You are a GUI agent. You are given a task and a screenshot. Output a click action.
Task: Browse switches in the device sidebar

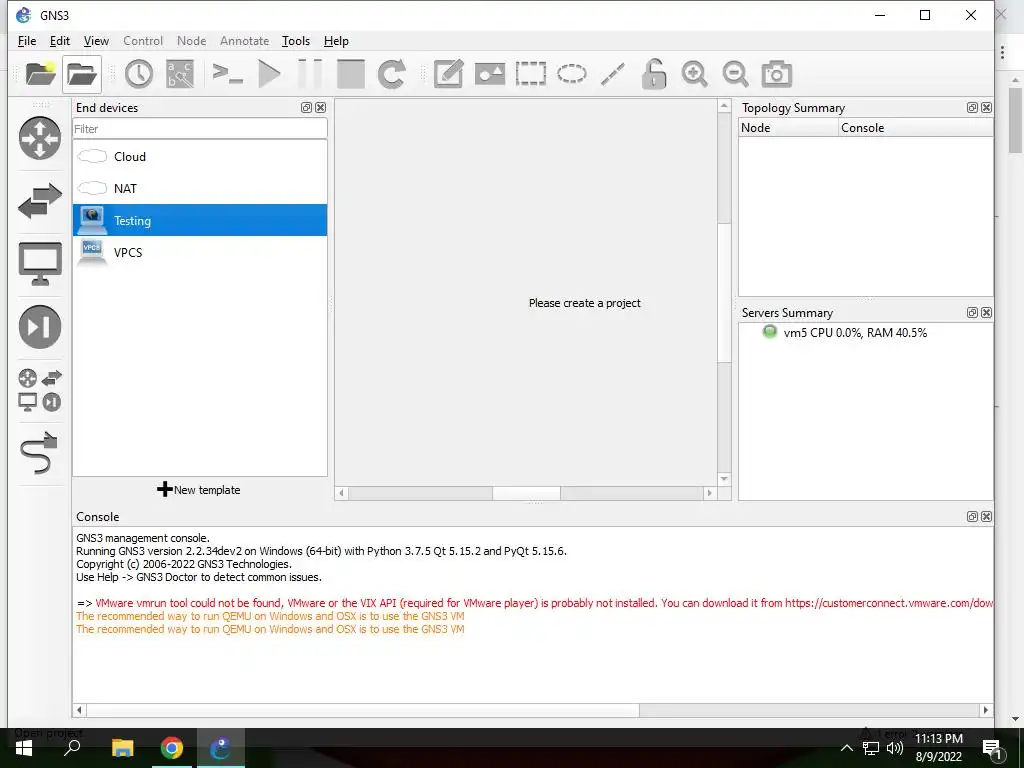(x=40, y=200)
